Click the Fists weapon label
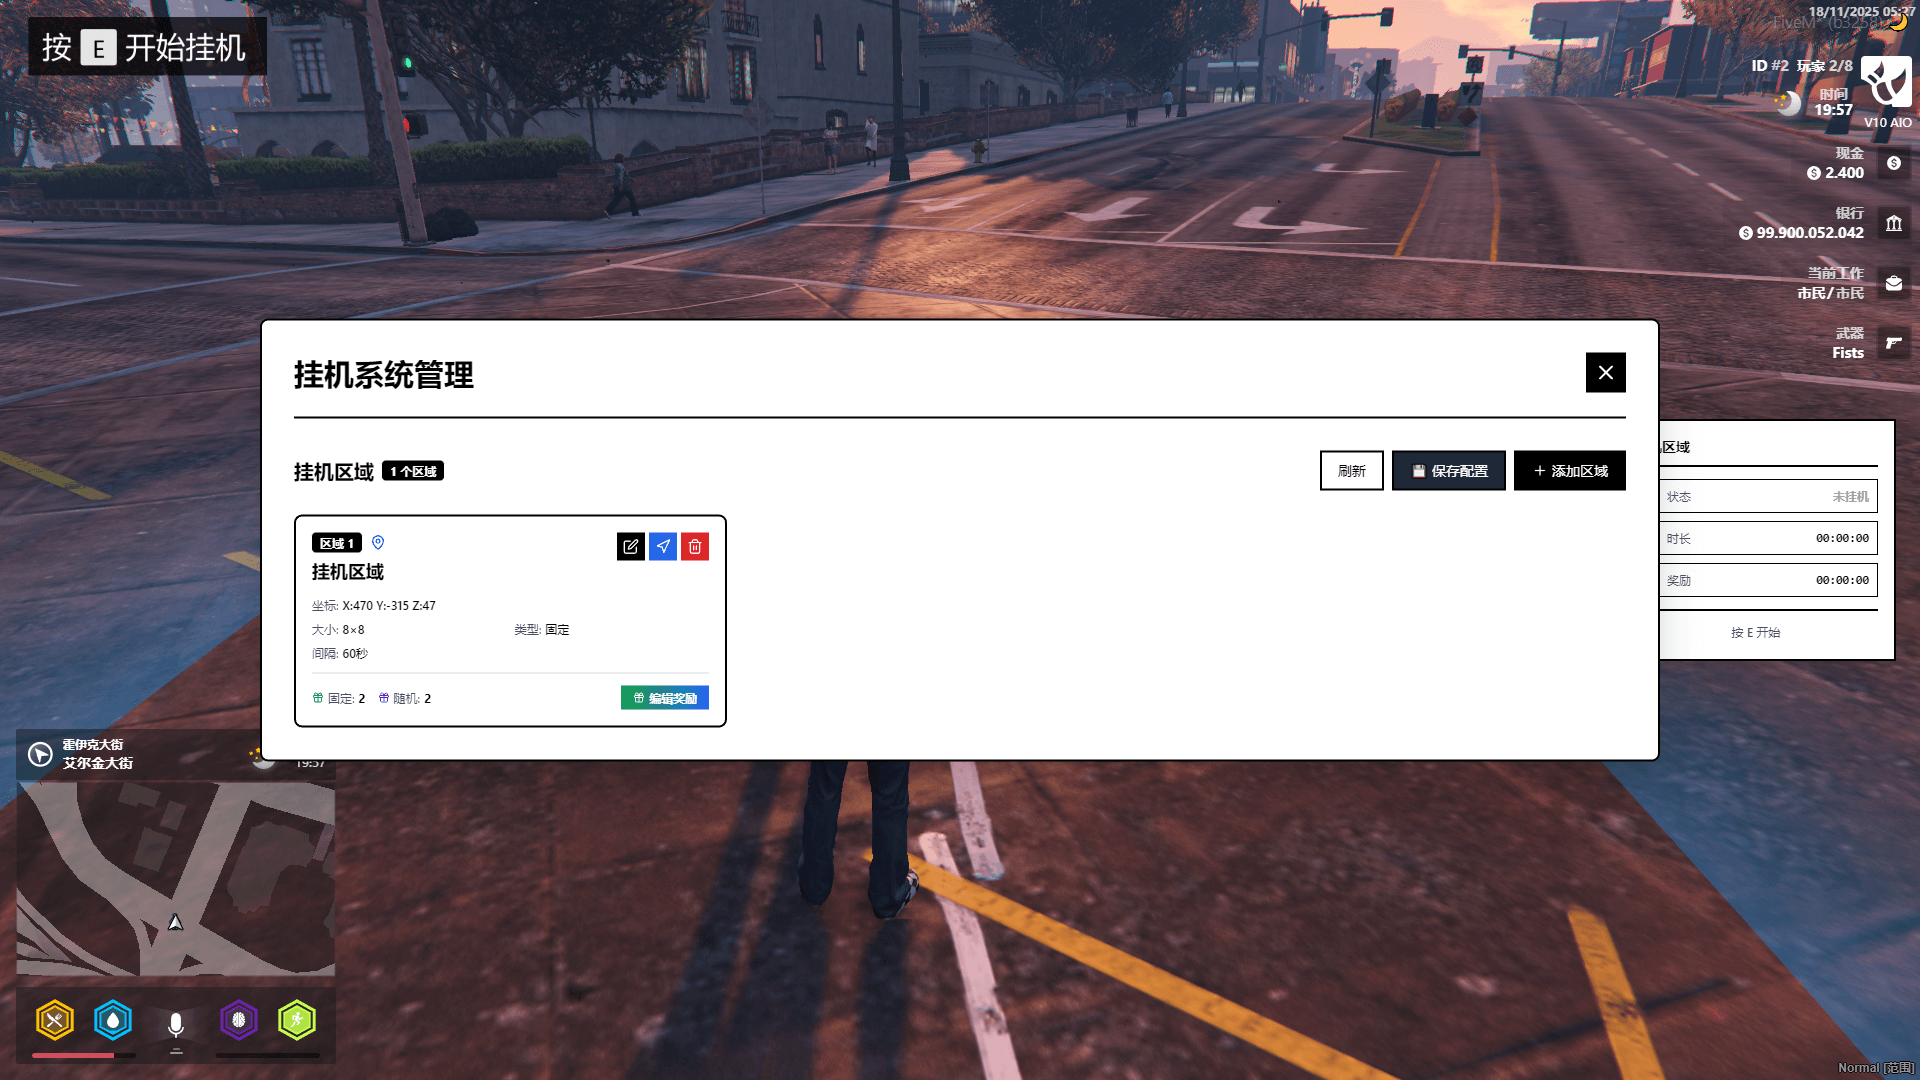Screen dimensions: 1920x1080 tap(1848, 353)
